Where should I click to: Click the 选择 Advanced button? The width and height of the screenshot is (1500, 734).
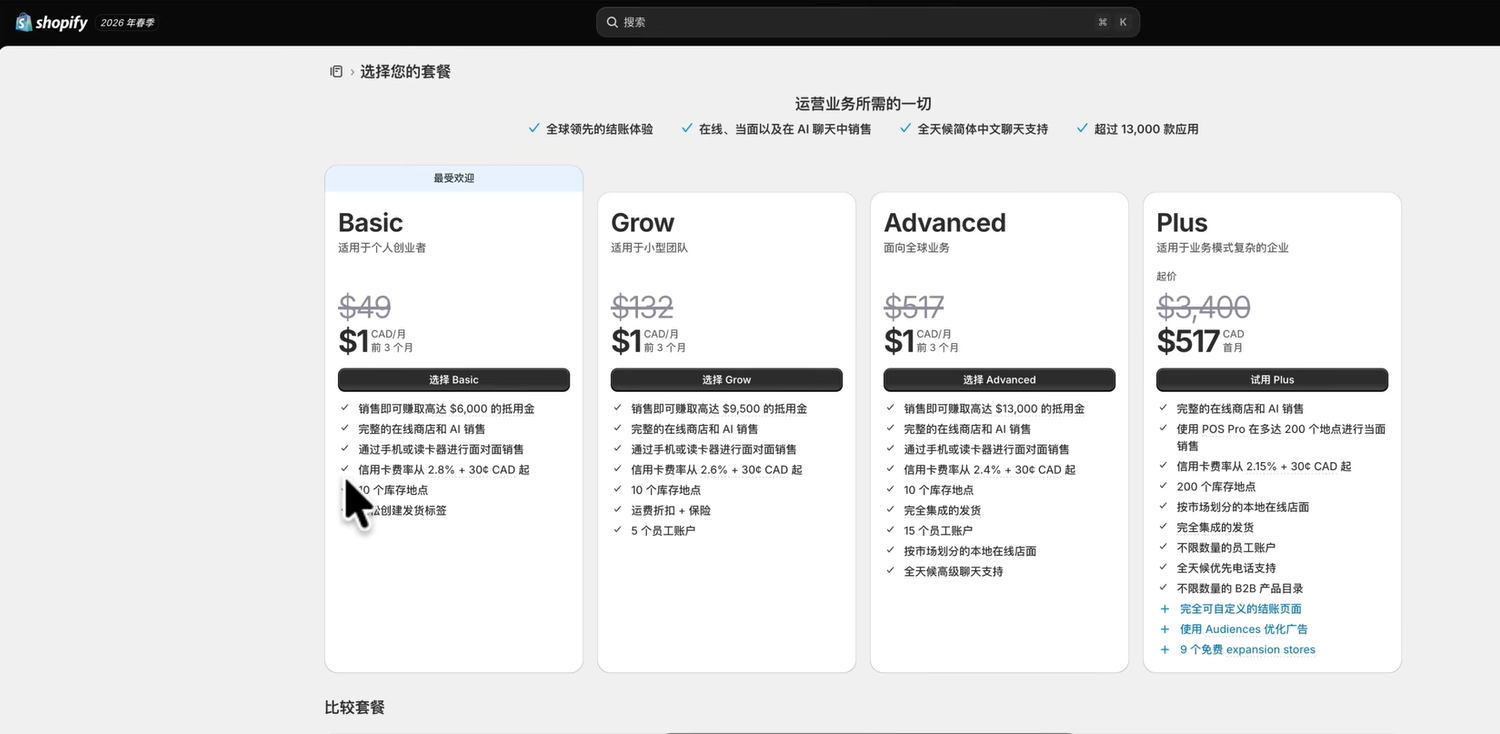pyautogui.click(x=999, y=380)
